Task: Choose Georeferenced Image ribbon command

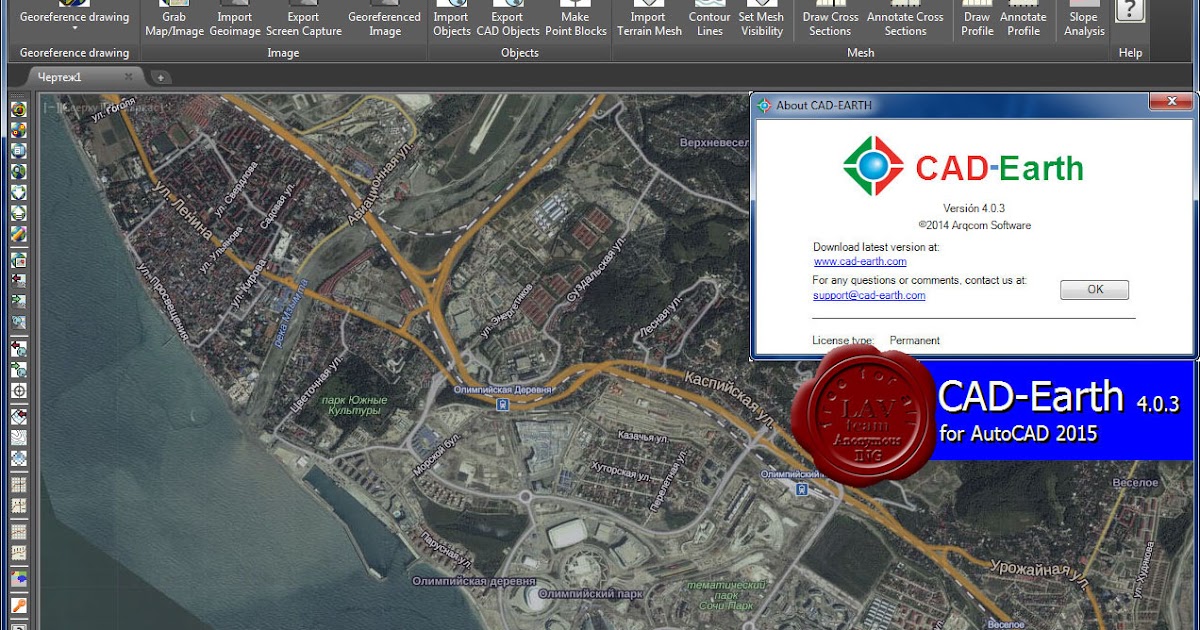Action: tap(384, 20)
